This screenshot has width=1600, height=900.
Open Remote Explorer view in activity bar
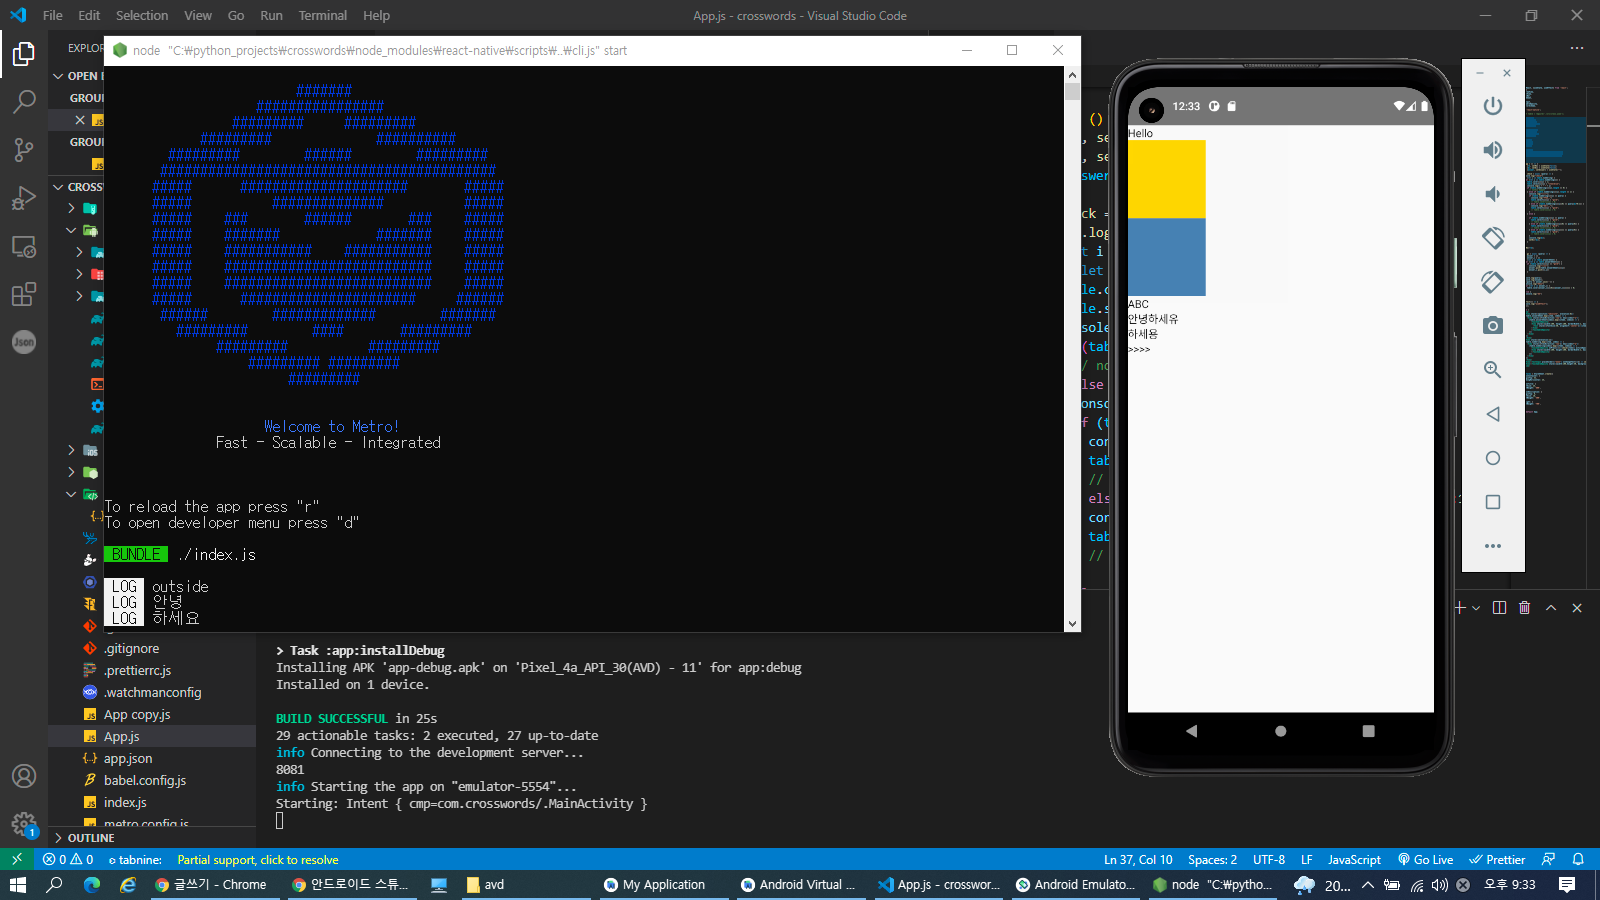(x=24, y=246)
